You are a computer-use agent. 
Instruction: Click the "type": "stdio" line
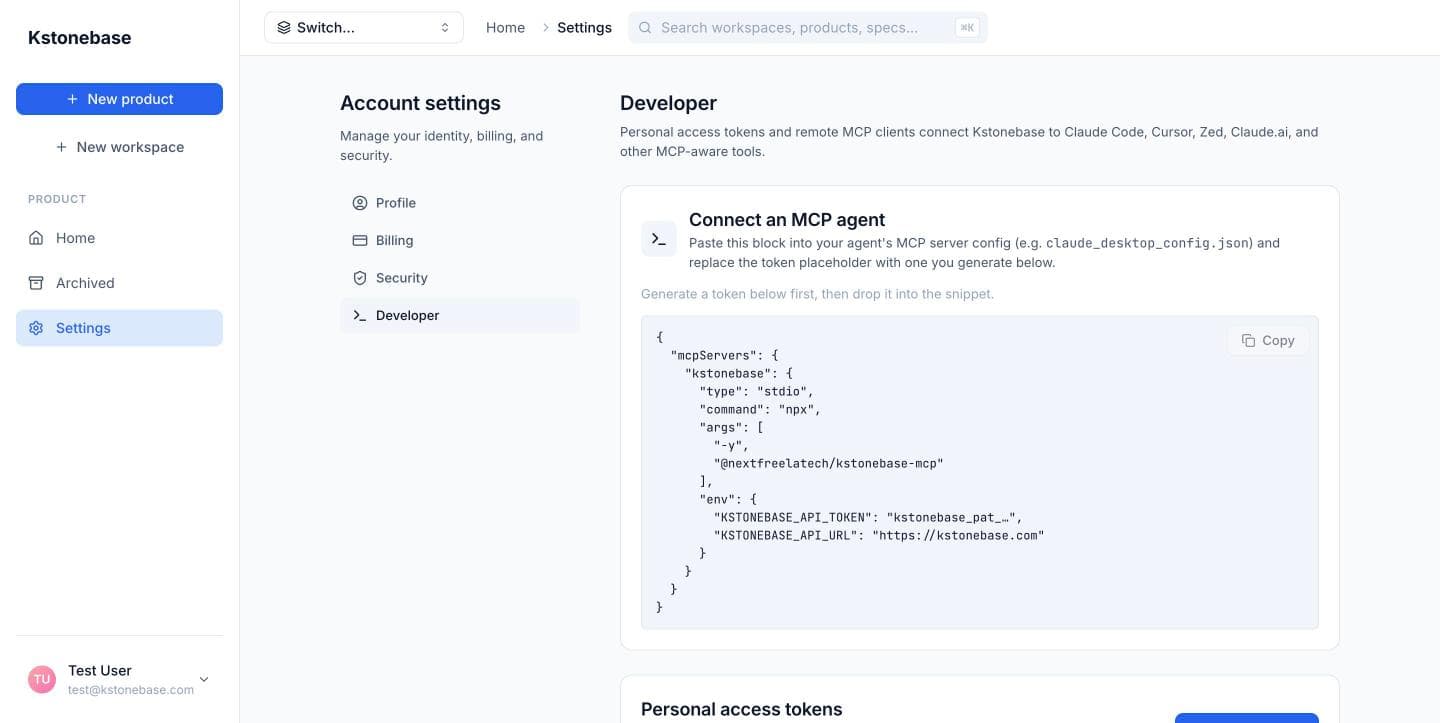(x=757, y=391)
